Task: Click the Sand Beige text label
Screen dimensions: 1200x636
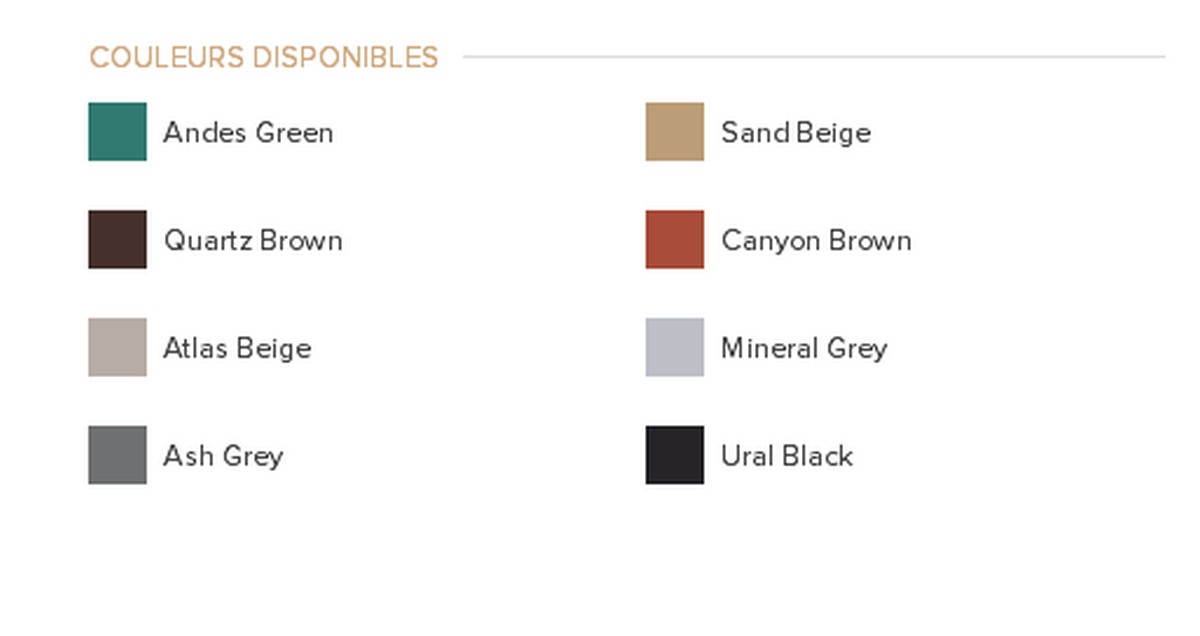Action: coord(796,133)
